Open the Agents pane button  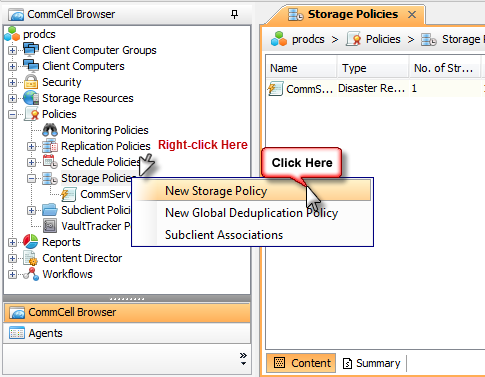(127, 333)
